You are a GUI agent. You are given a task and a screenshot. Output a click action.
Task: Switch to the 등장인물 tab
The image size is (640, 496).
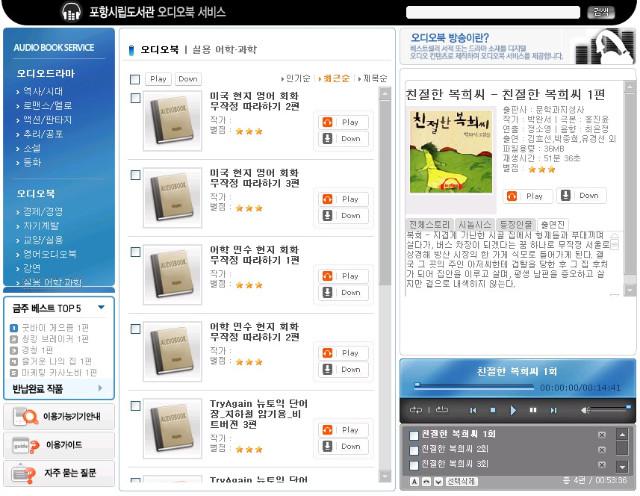pyautogui.click(x=516, y=225)
